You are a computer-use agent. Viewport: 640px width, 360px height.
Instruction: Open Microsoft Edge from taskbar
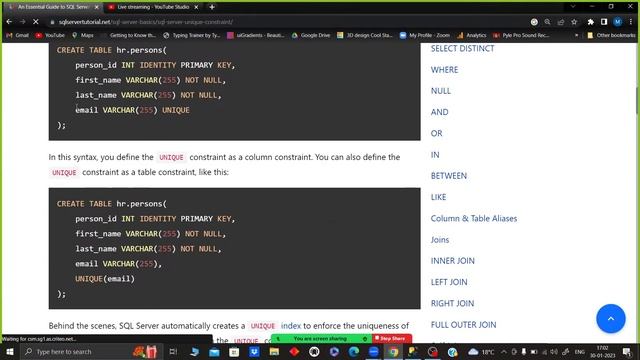353,351
